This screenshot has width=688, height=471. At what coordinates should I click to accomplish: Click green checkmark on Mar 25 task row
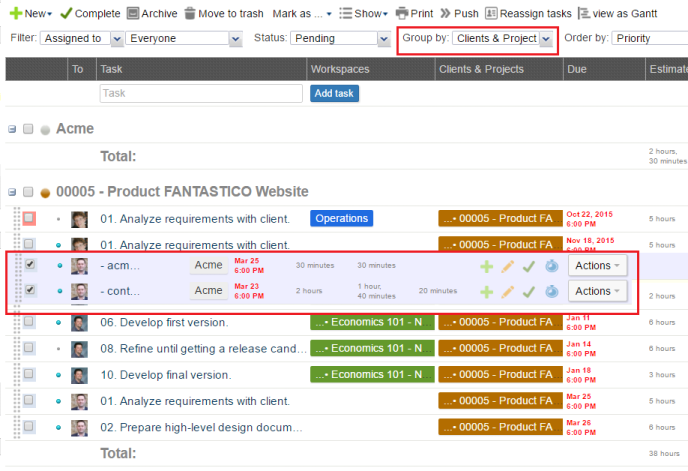coord(528,265)
